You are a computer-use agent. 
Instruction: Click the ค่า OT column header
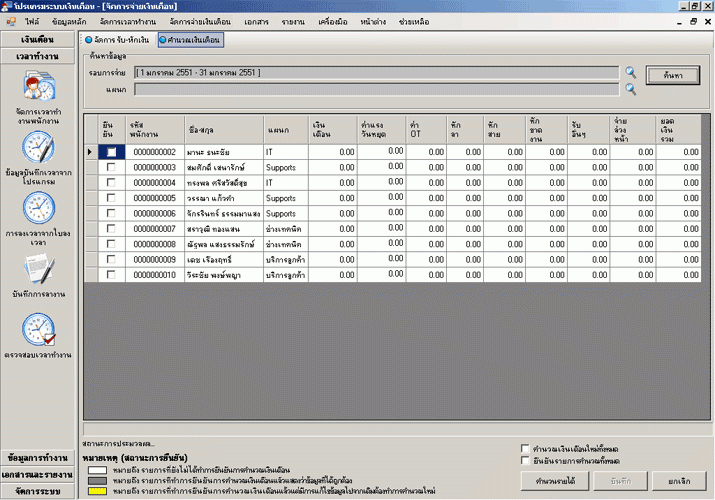pos(426,130)
